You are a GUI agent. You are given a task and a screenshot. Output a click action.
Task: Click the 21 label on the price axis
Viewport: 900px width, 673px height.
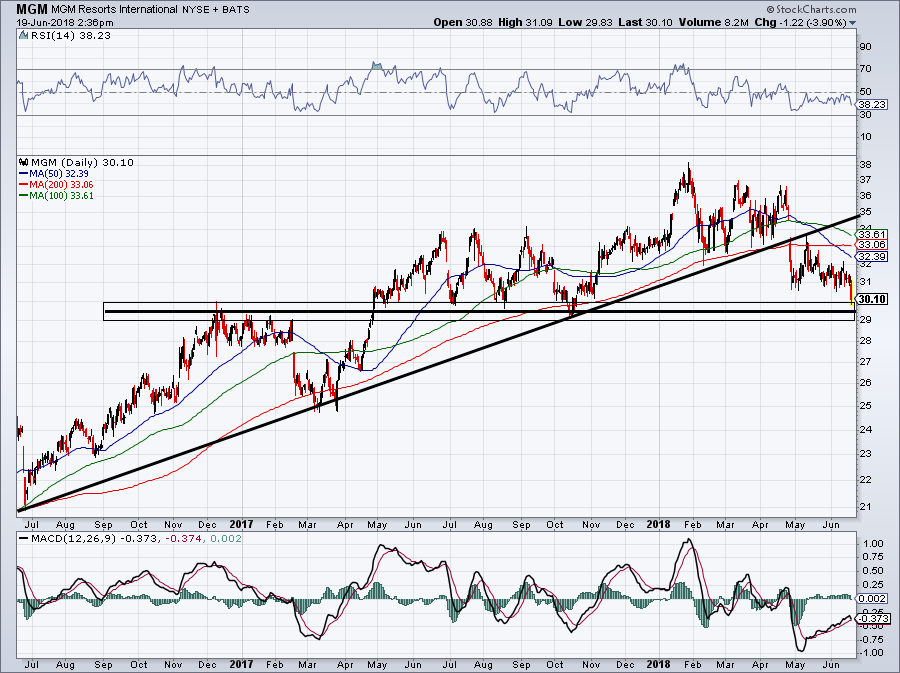pyautogui.click(x=865, y=507)
